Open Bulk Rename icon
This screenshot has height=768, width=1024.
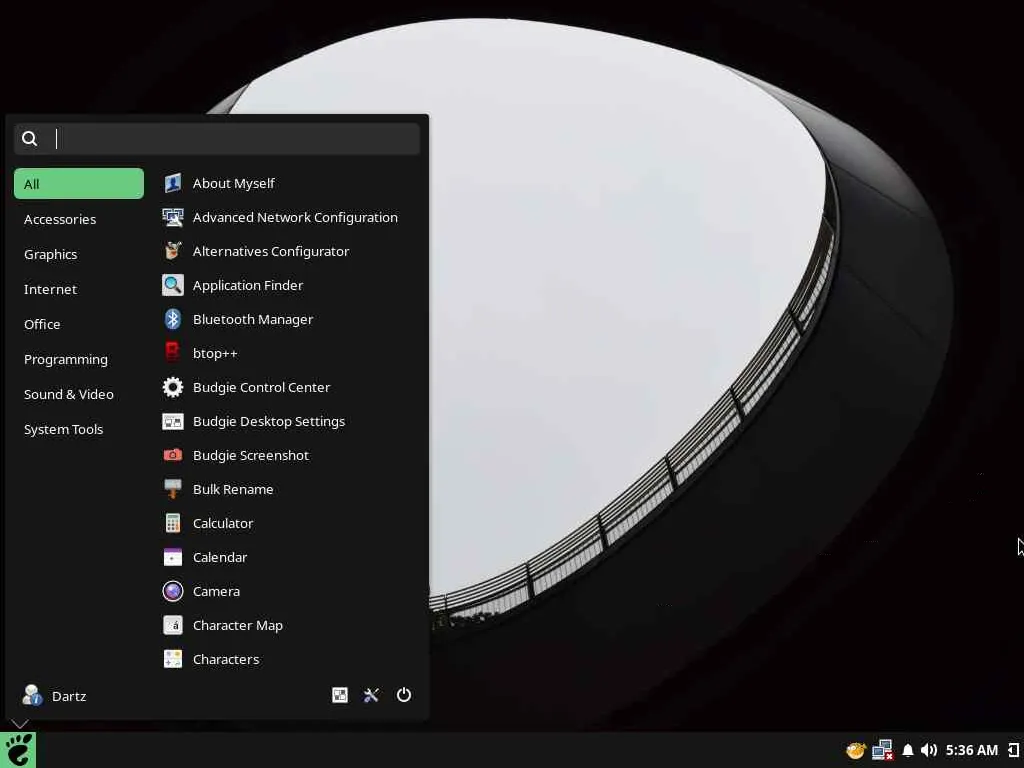(x=172, y=489)
